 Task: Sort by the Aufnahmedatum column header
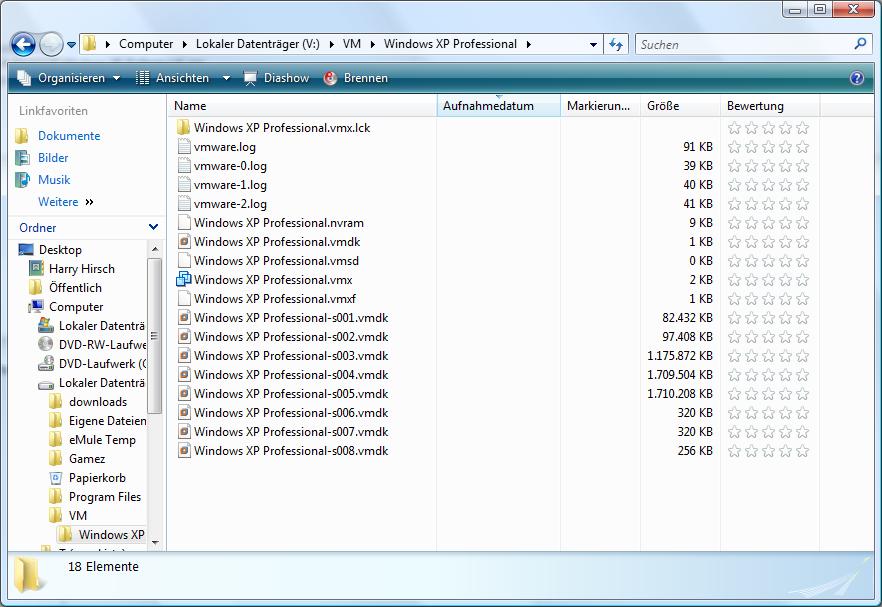[498, 106]
